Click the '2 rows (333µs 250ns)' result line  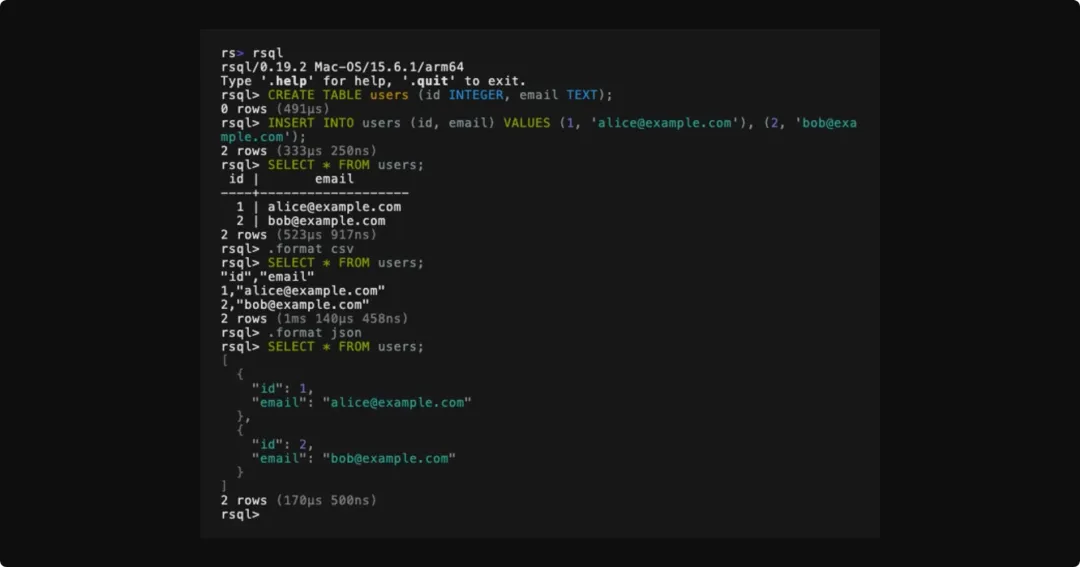coord(299,151)
